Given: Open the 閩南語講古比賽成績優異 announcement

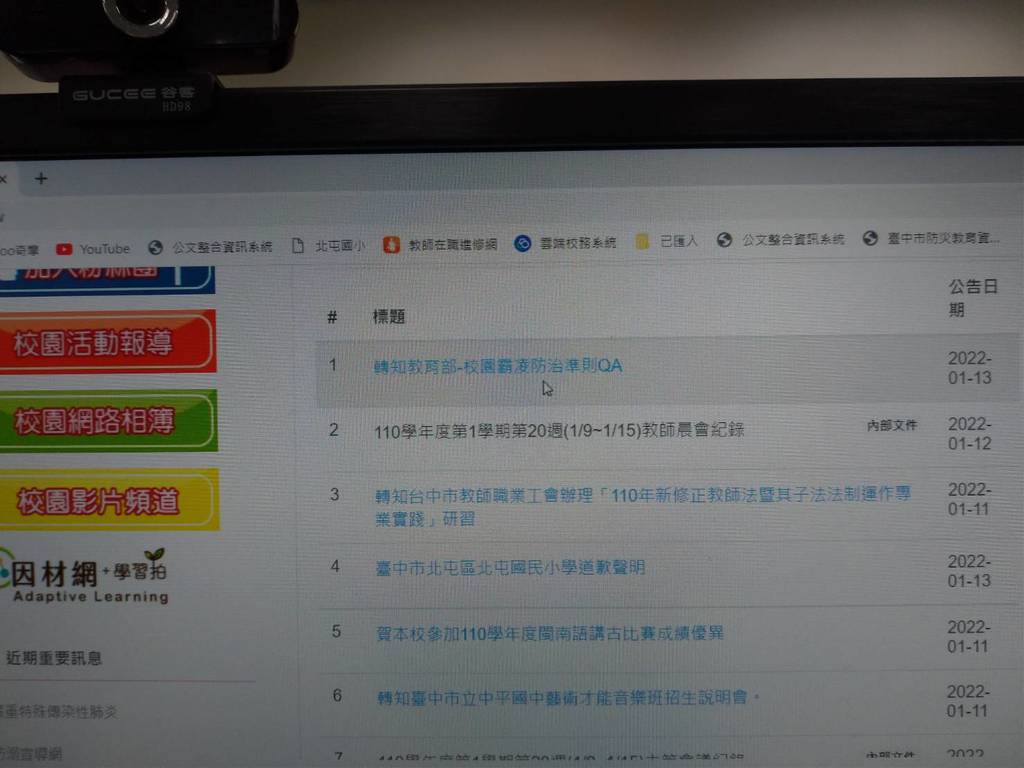Looking at the screenshot, I should click(x=550, y=633).
